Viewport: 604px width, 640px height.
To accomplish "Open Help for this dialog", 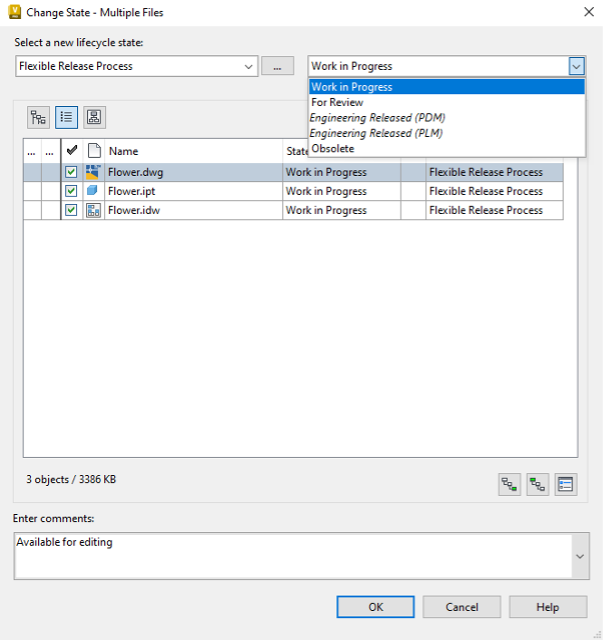I will tap(548, 607).
